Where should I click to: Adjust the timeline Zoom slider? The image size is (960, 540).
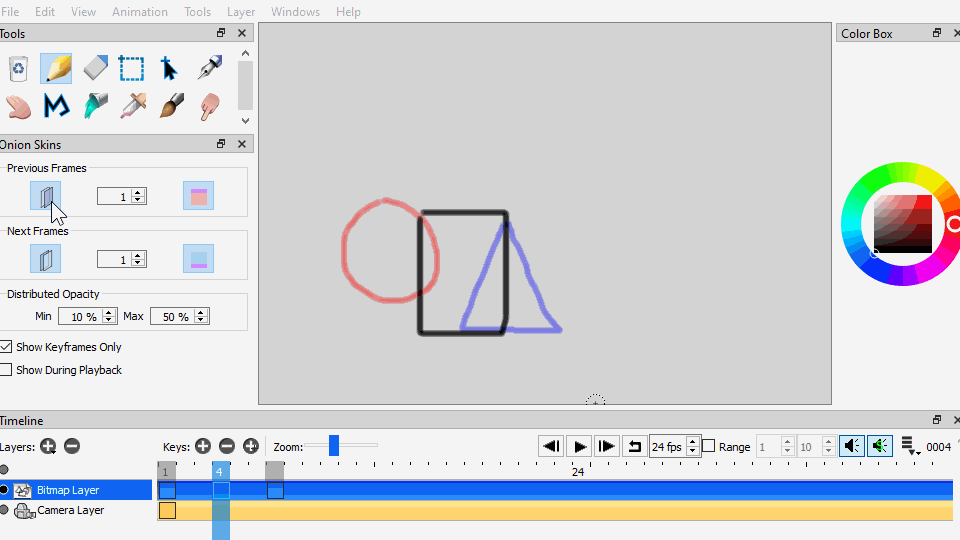[x=334, y=446]
